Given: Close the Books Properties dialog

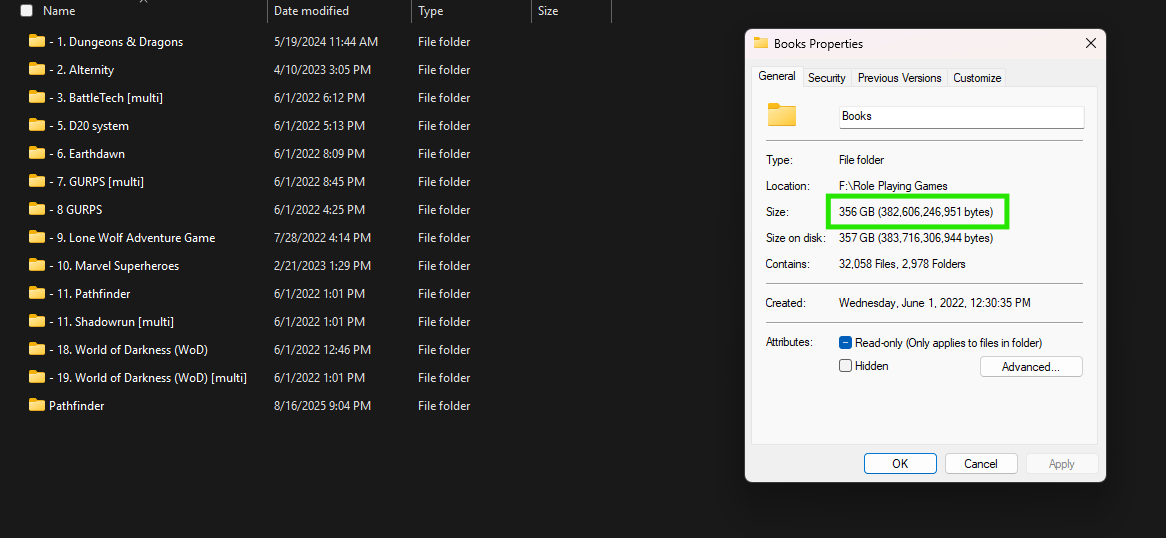Looking at the screenshot, I should (x=1090, y=43).
